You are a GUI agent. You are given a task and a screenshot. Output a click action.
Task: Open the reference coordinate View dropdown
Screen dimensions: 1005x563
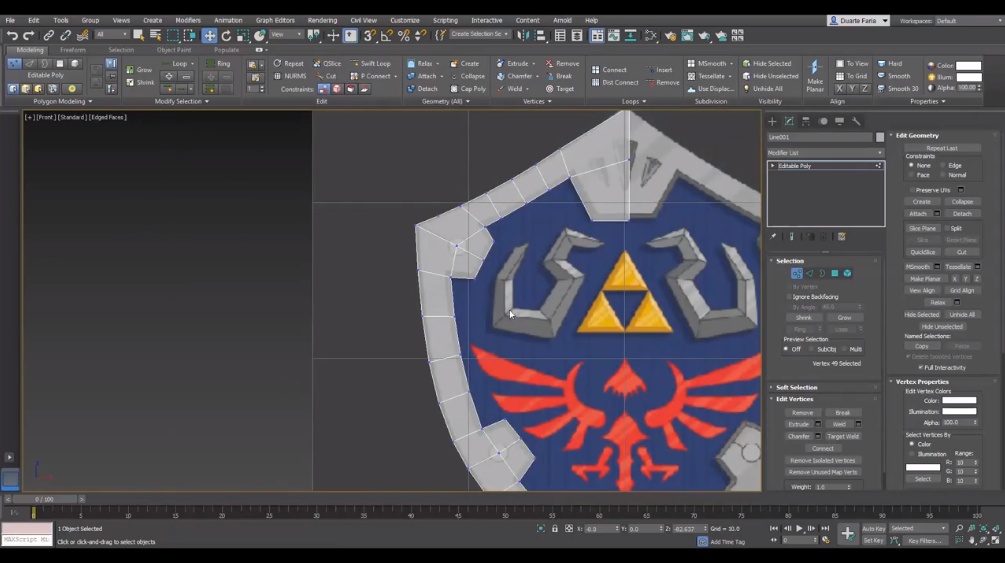coord(285,35)
